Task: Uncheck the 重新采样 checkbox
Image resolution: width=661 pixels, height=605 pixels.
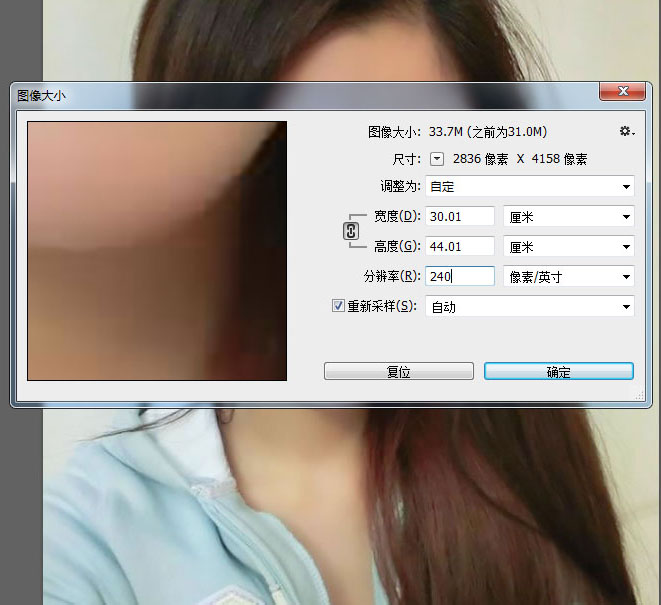Action: click(338, 305)
